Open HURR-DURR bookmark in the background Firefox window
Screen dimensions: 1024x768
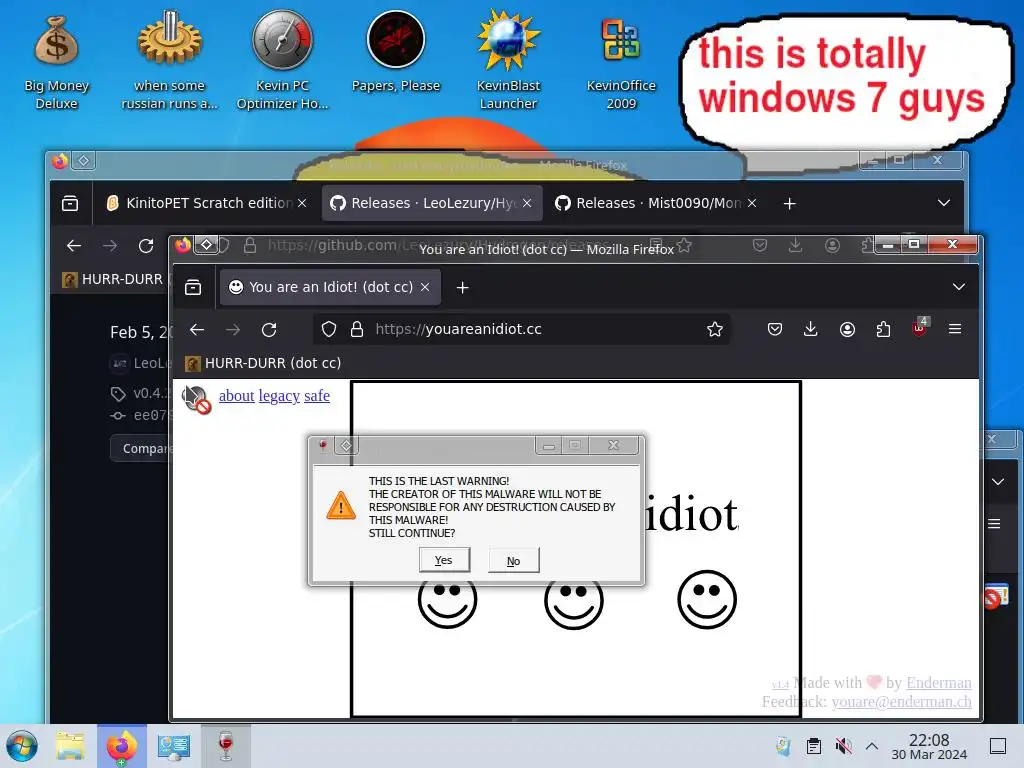[x=113, y=280]
